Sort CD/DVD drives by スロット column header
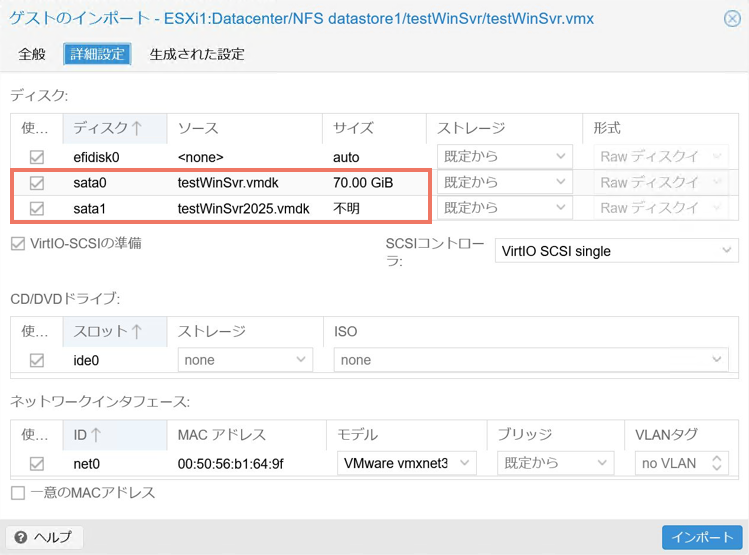Screen dimensions: 749x555 point(108,331)
